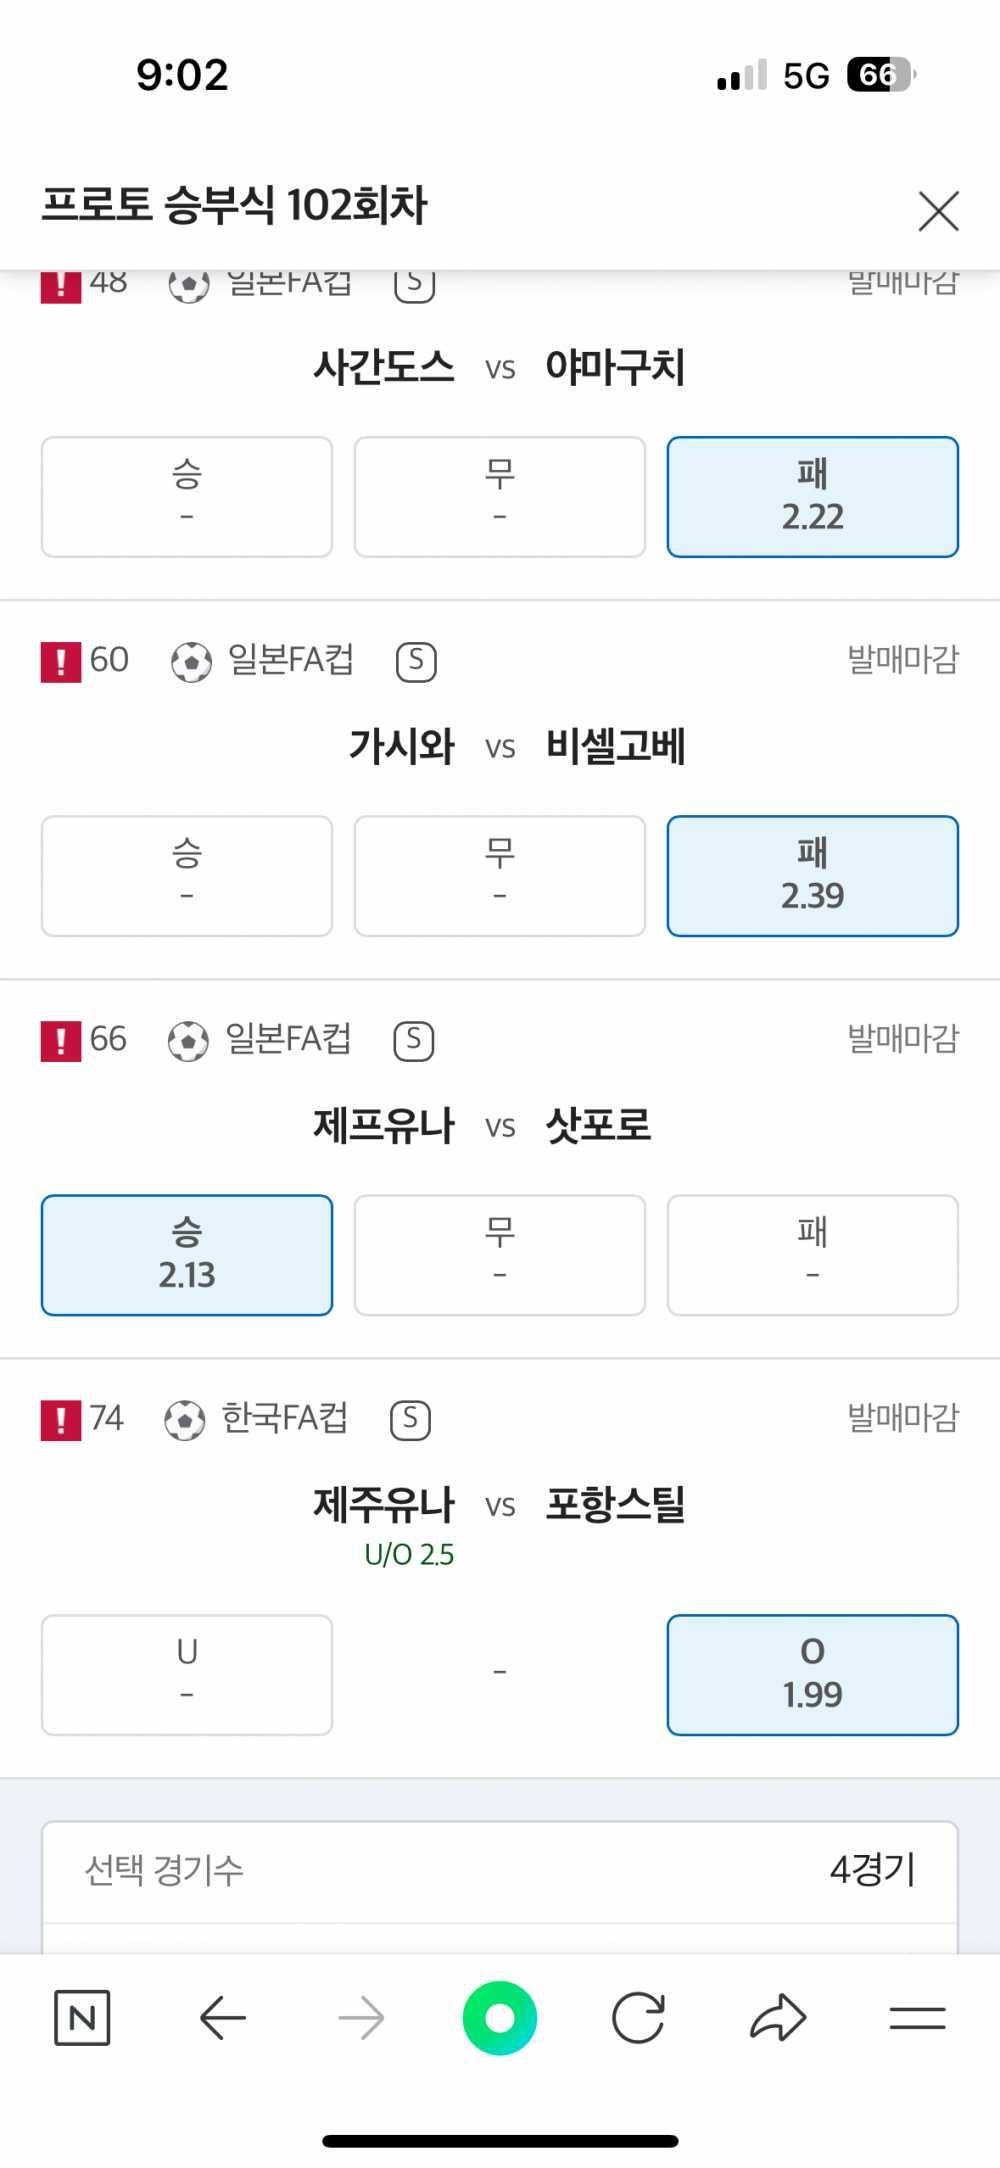Select Under for 제주유나 vs 포항스틸
The height and width of the screenshot is (2168, 1000).
click(187, 1674)
